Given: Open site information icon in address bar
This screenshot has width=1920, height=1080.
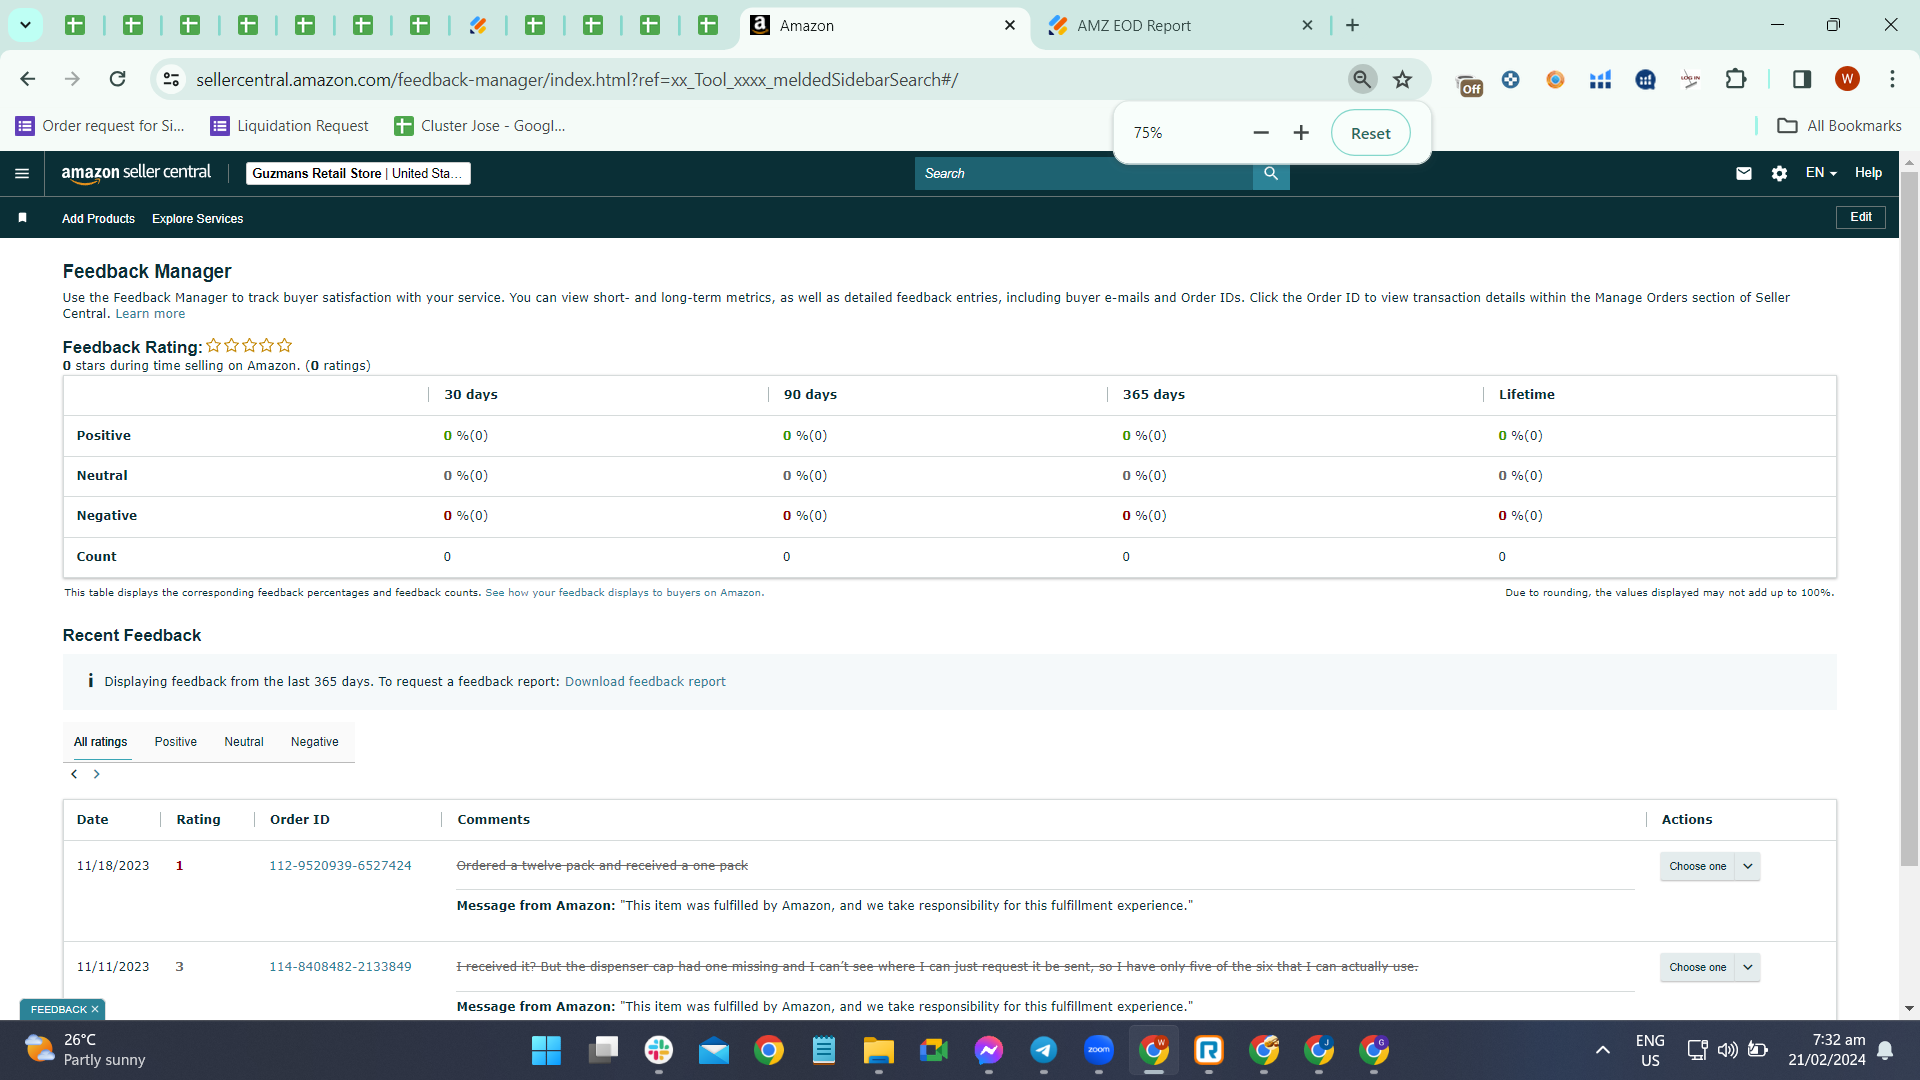Looking at the screenshot, I should click(x=171, y=79).
